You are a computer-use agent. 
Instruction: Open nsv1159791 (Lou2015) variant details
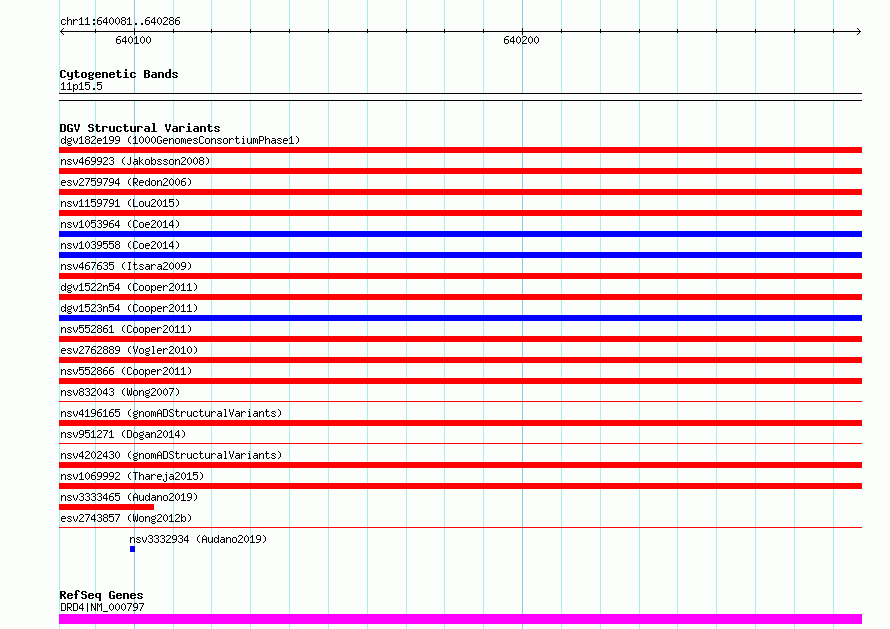point(120,203)
